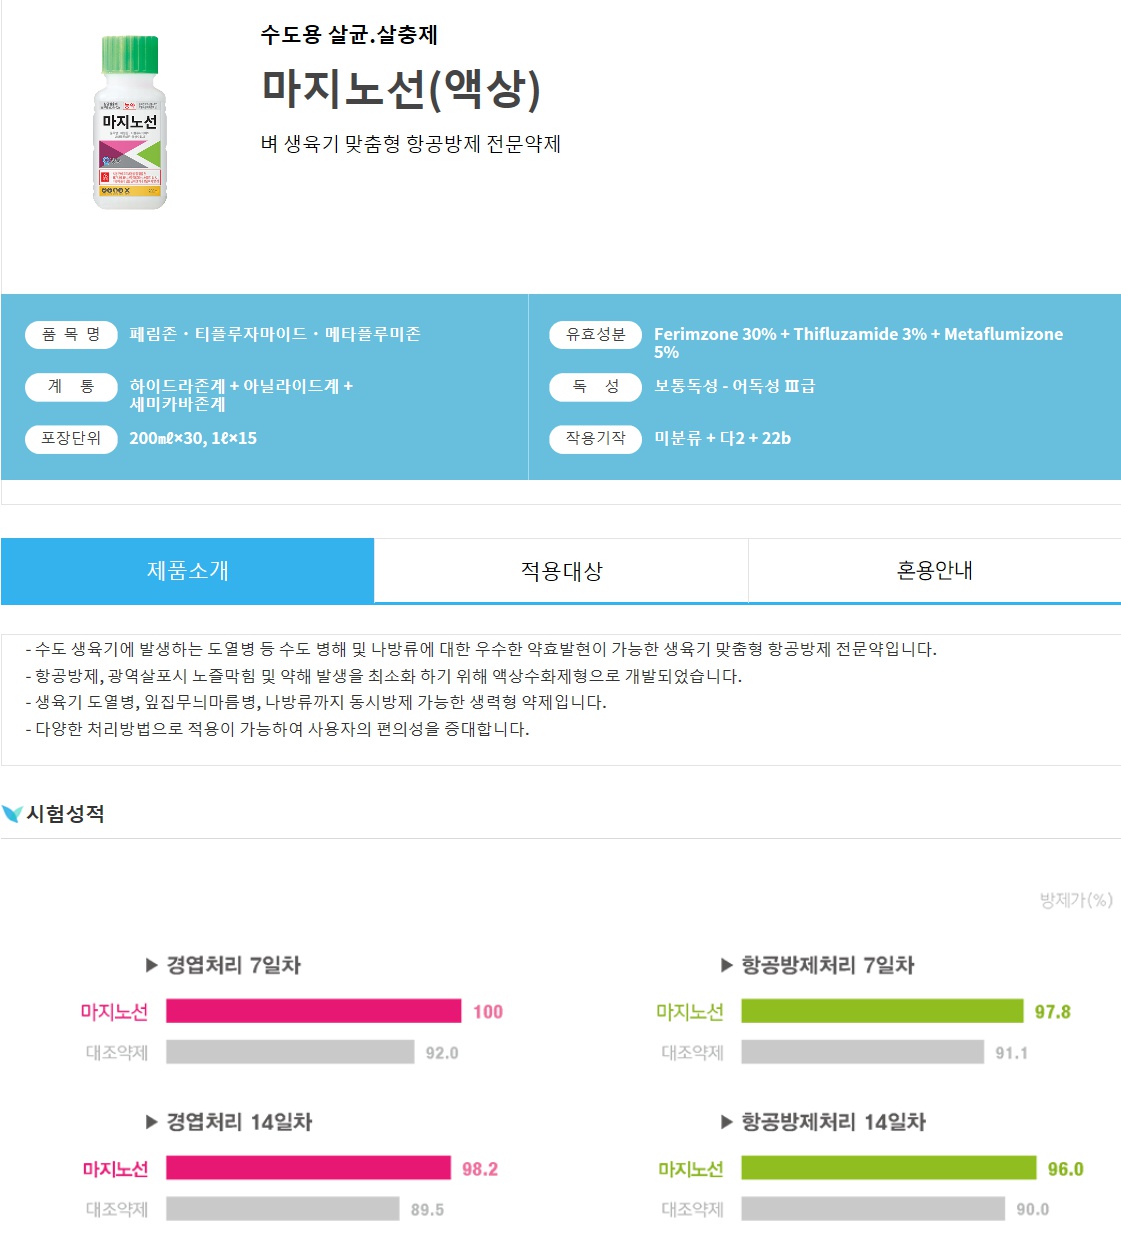The height and width of the screenshot is (1254, 1121).
Task: Click the 포장단위 label badge
Action: click(71, 438)
